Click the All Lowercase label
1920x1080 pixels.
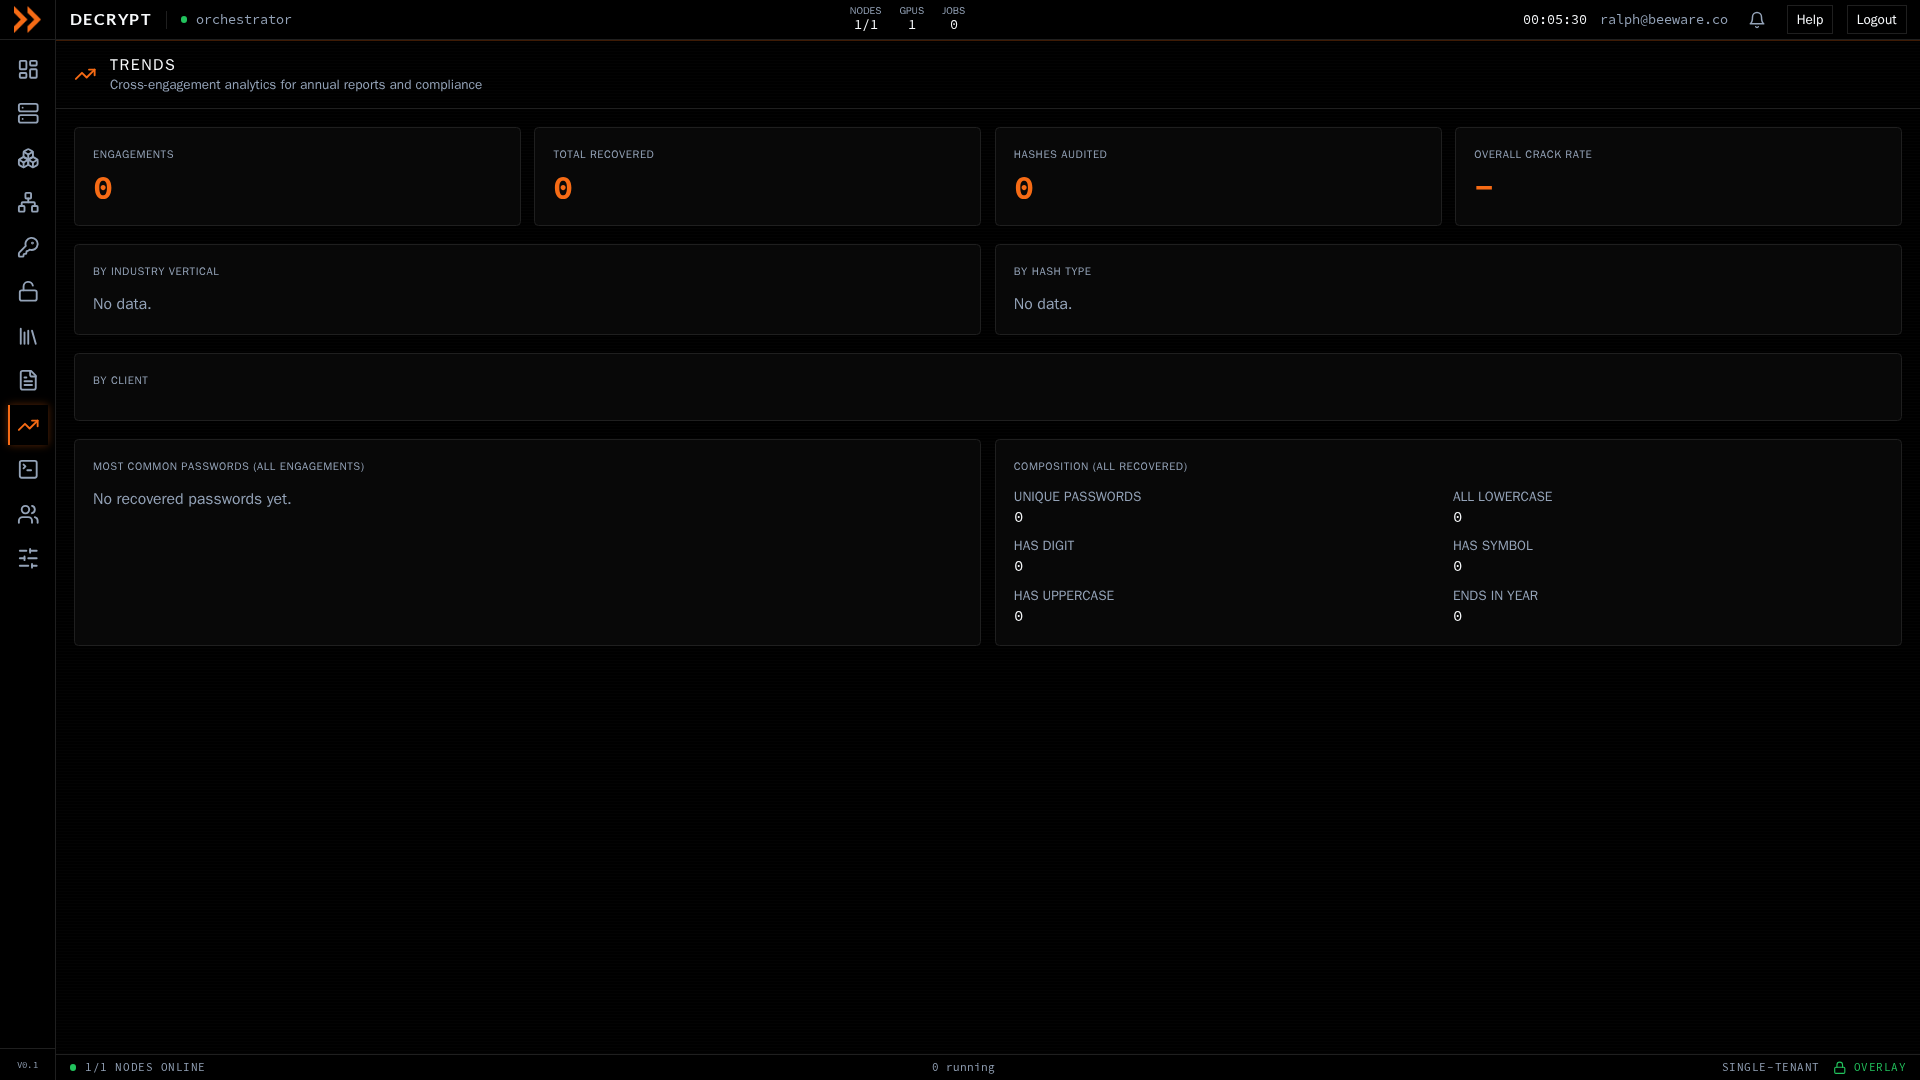pyautogui.click(x=1502, y=497)
